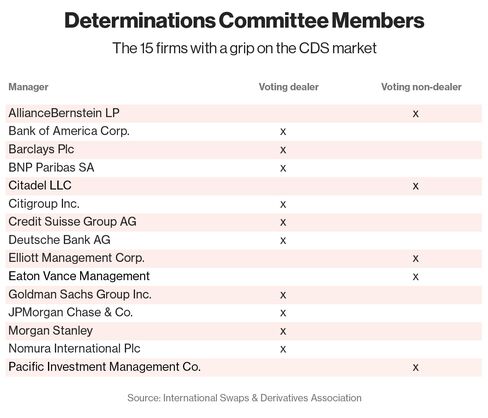Click the x beside Credit Suisse Group AG
488x418 pixels.
(x=283, y=222)
